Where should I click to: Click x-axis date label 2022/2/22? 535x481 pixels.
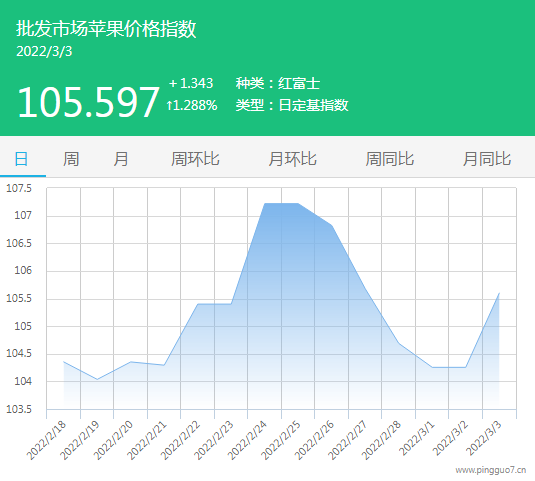coord(180,440)
